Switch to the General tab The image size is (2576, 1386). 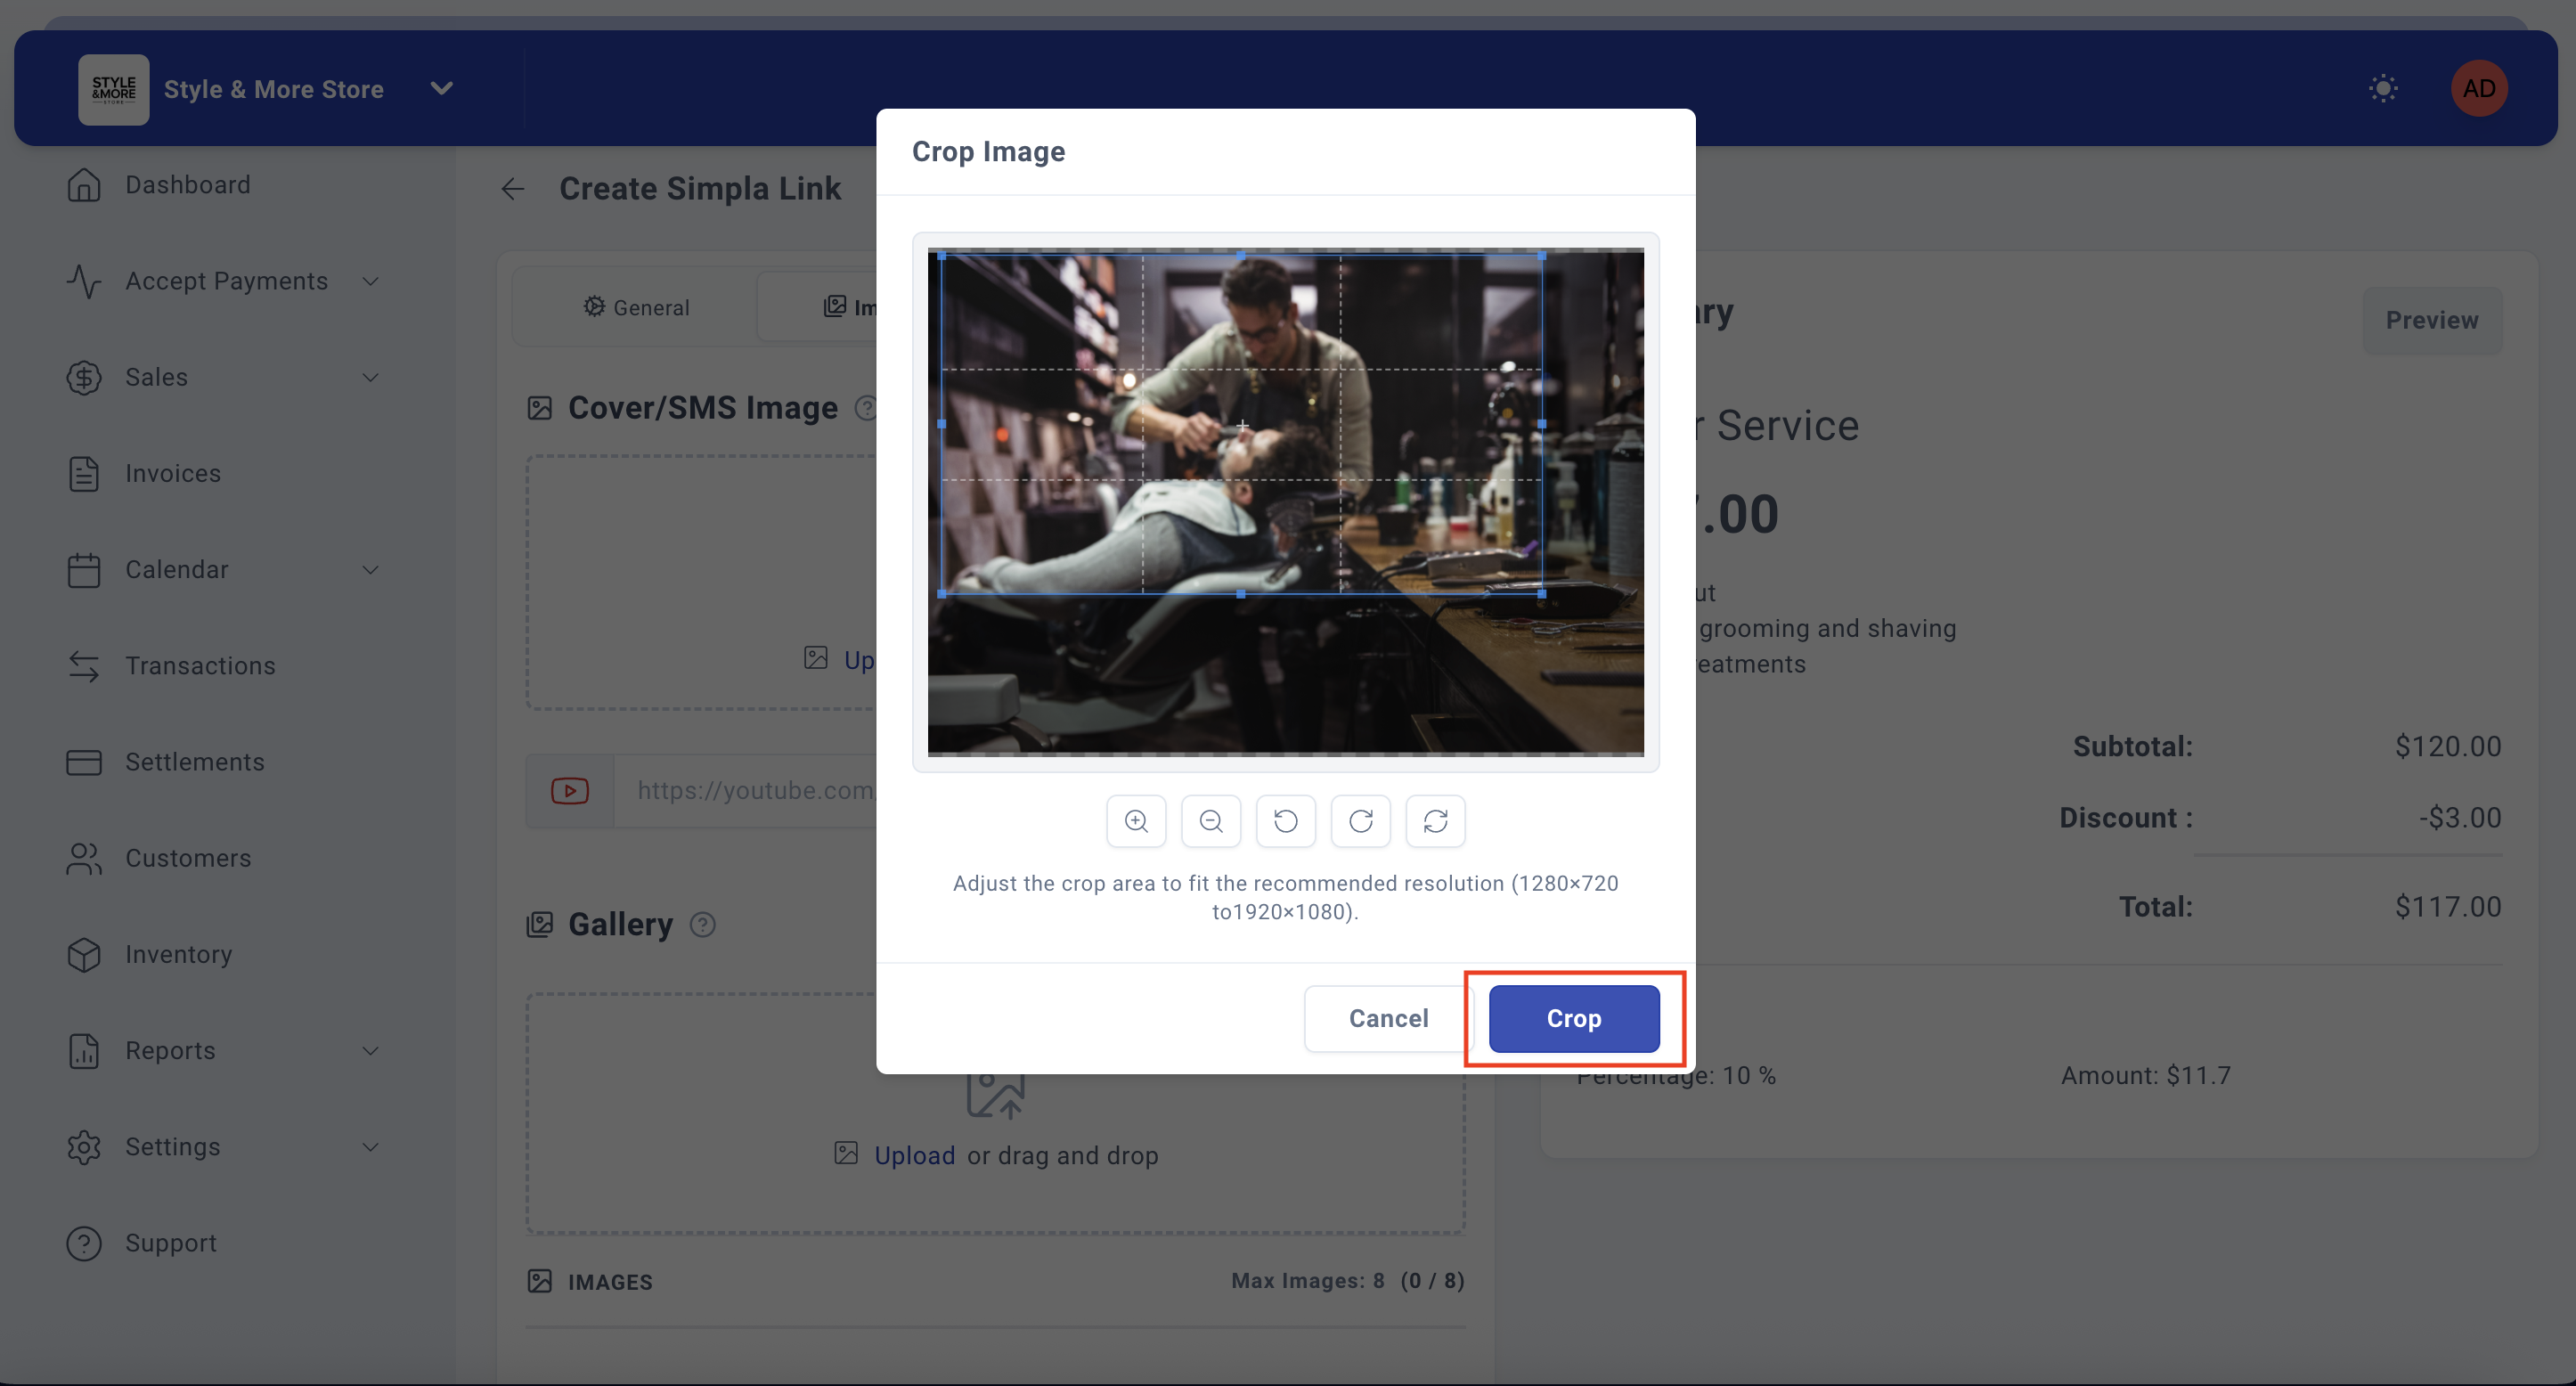pyautogui.click(x=636, y=307)
